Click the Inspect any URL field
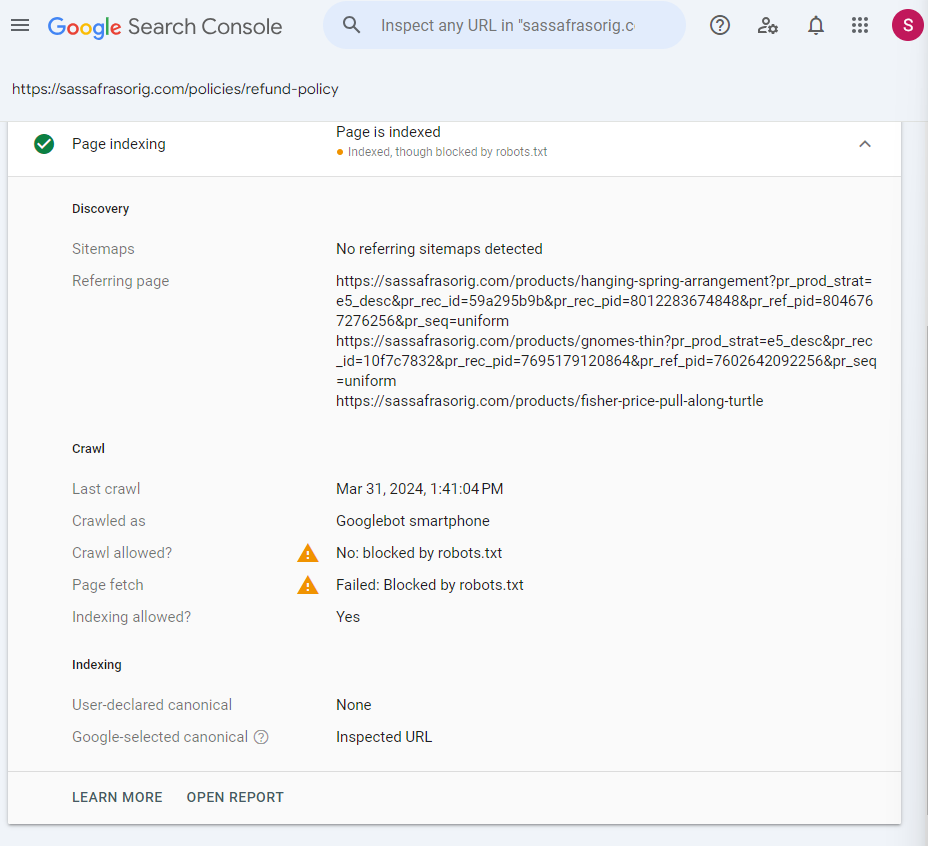This screenshot has width=928, height=846. (x=507, y=25)
